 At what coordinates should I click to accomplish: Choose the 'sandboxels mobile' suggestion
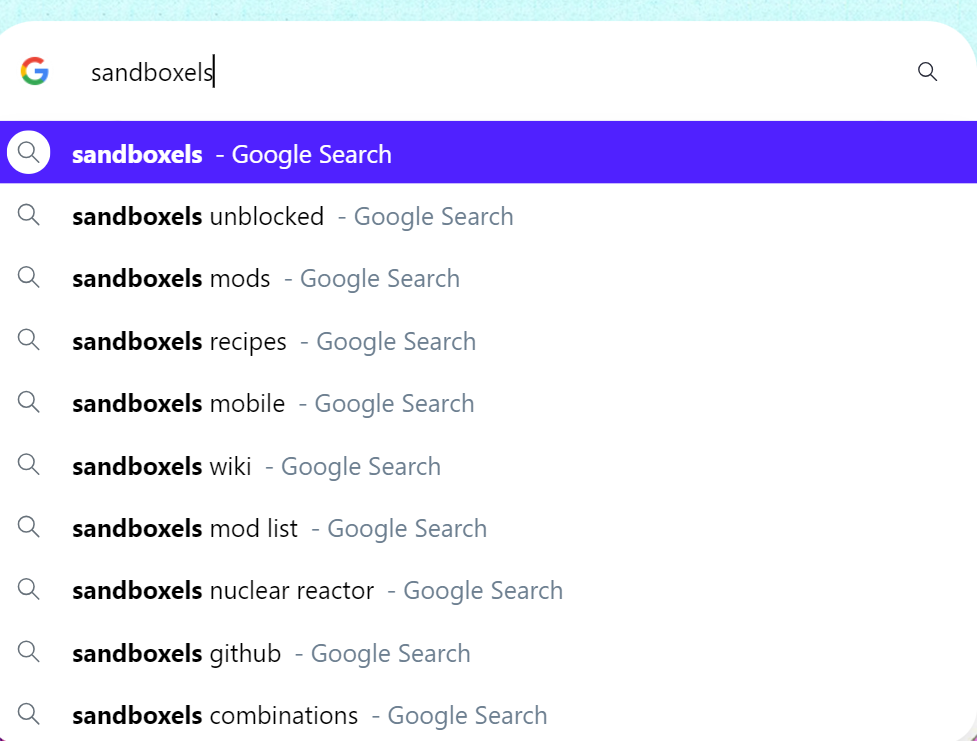[x=271, y=403]
